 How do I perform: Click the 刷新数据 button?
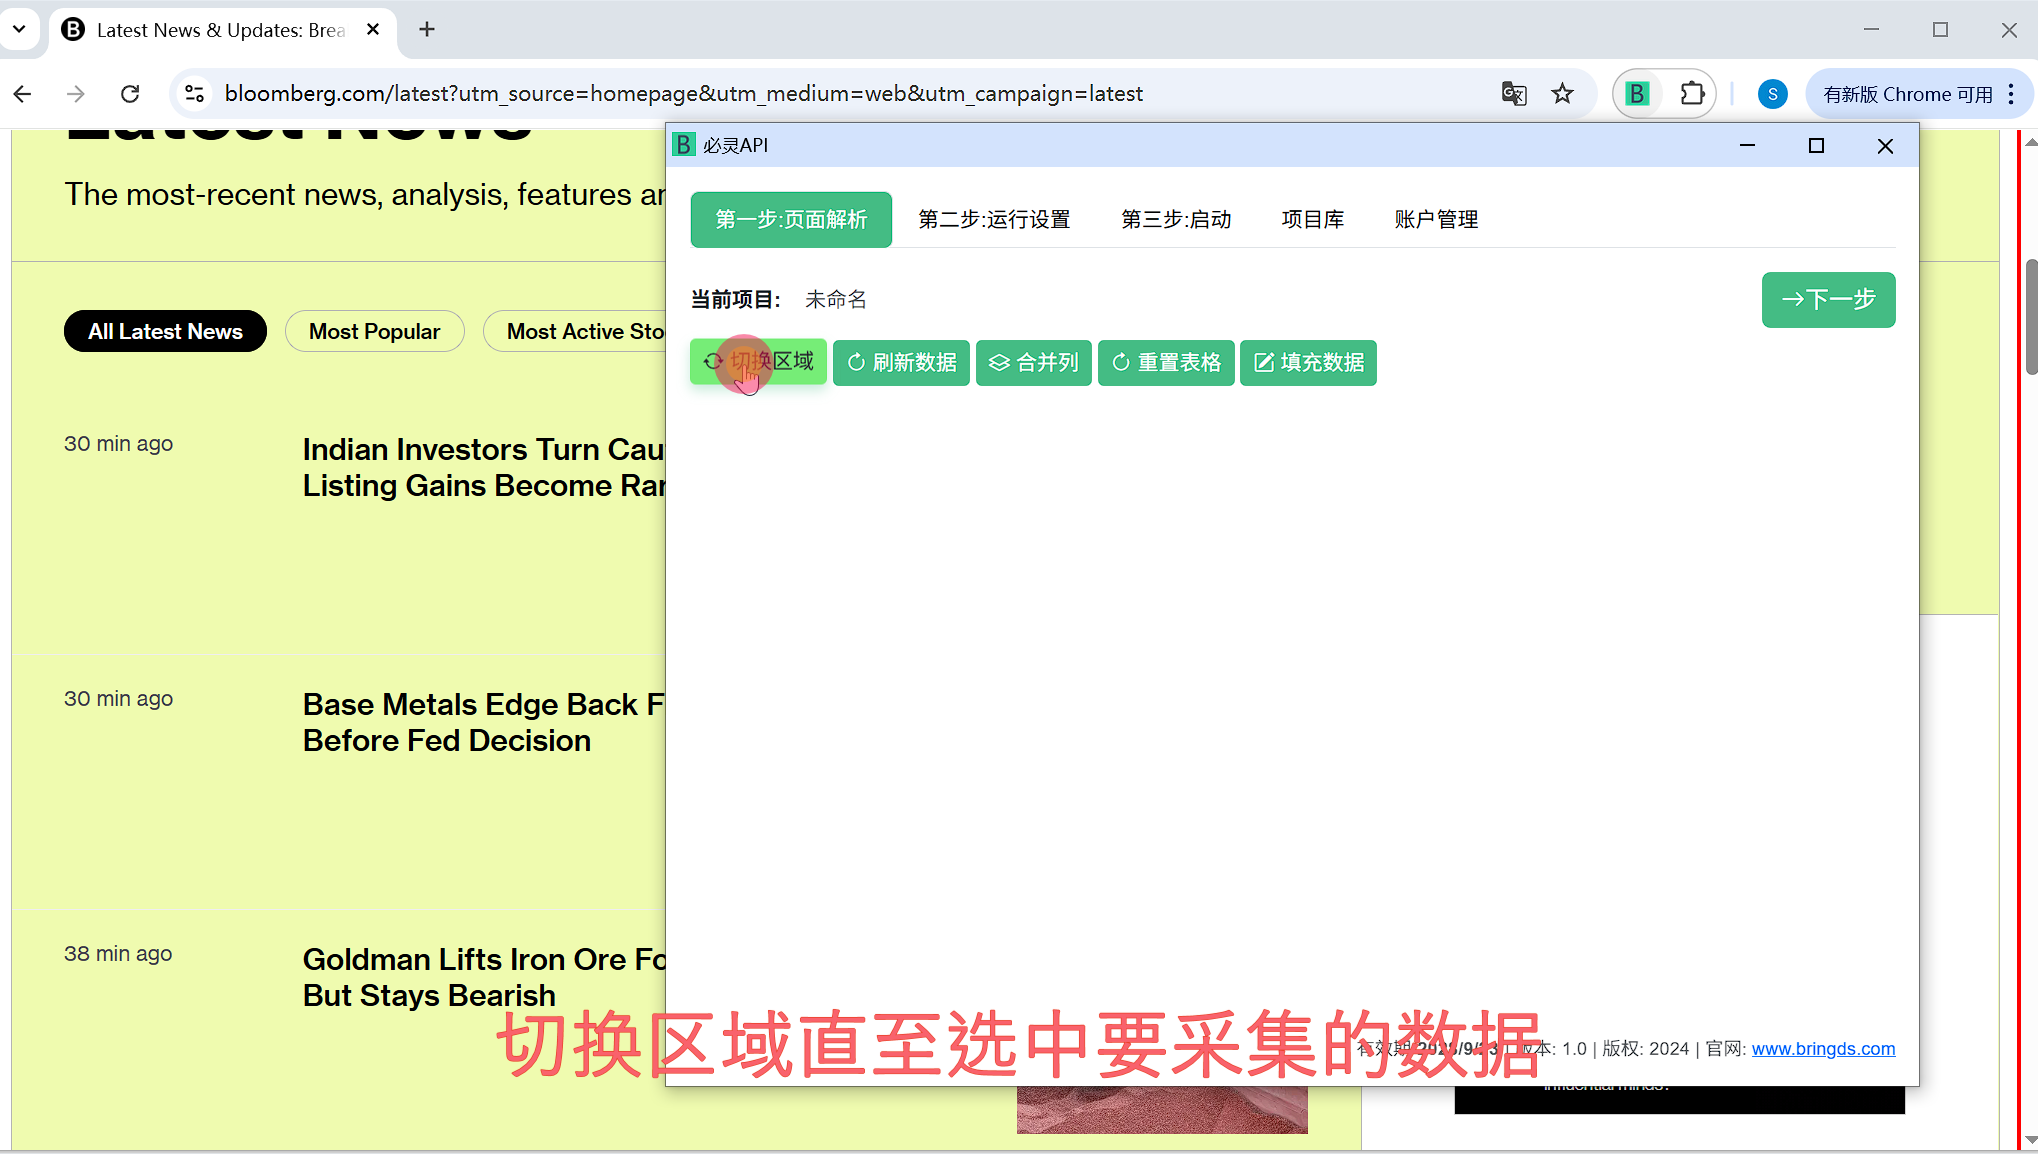click(901, 362)
